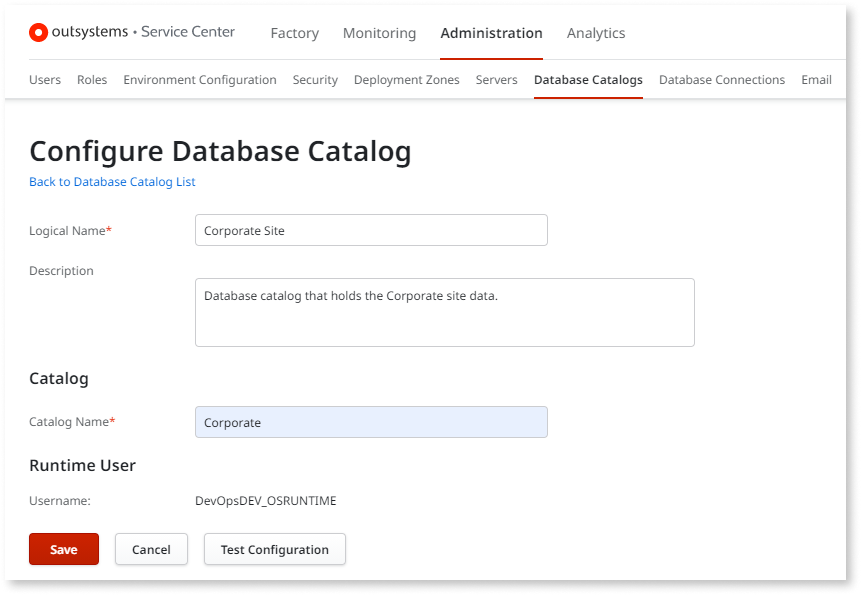This screenshot has width=861, height=595.
Task: Select the Administration menu
Action: tap(491, 33)
